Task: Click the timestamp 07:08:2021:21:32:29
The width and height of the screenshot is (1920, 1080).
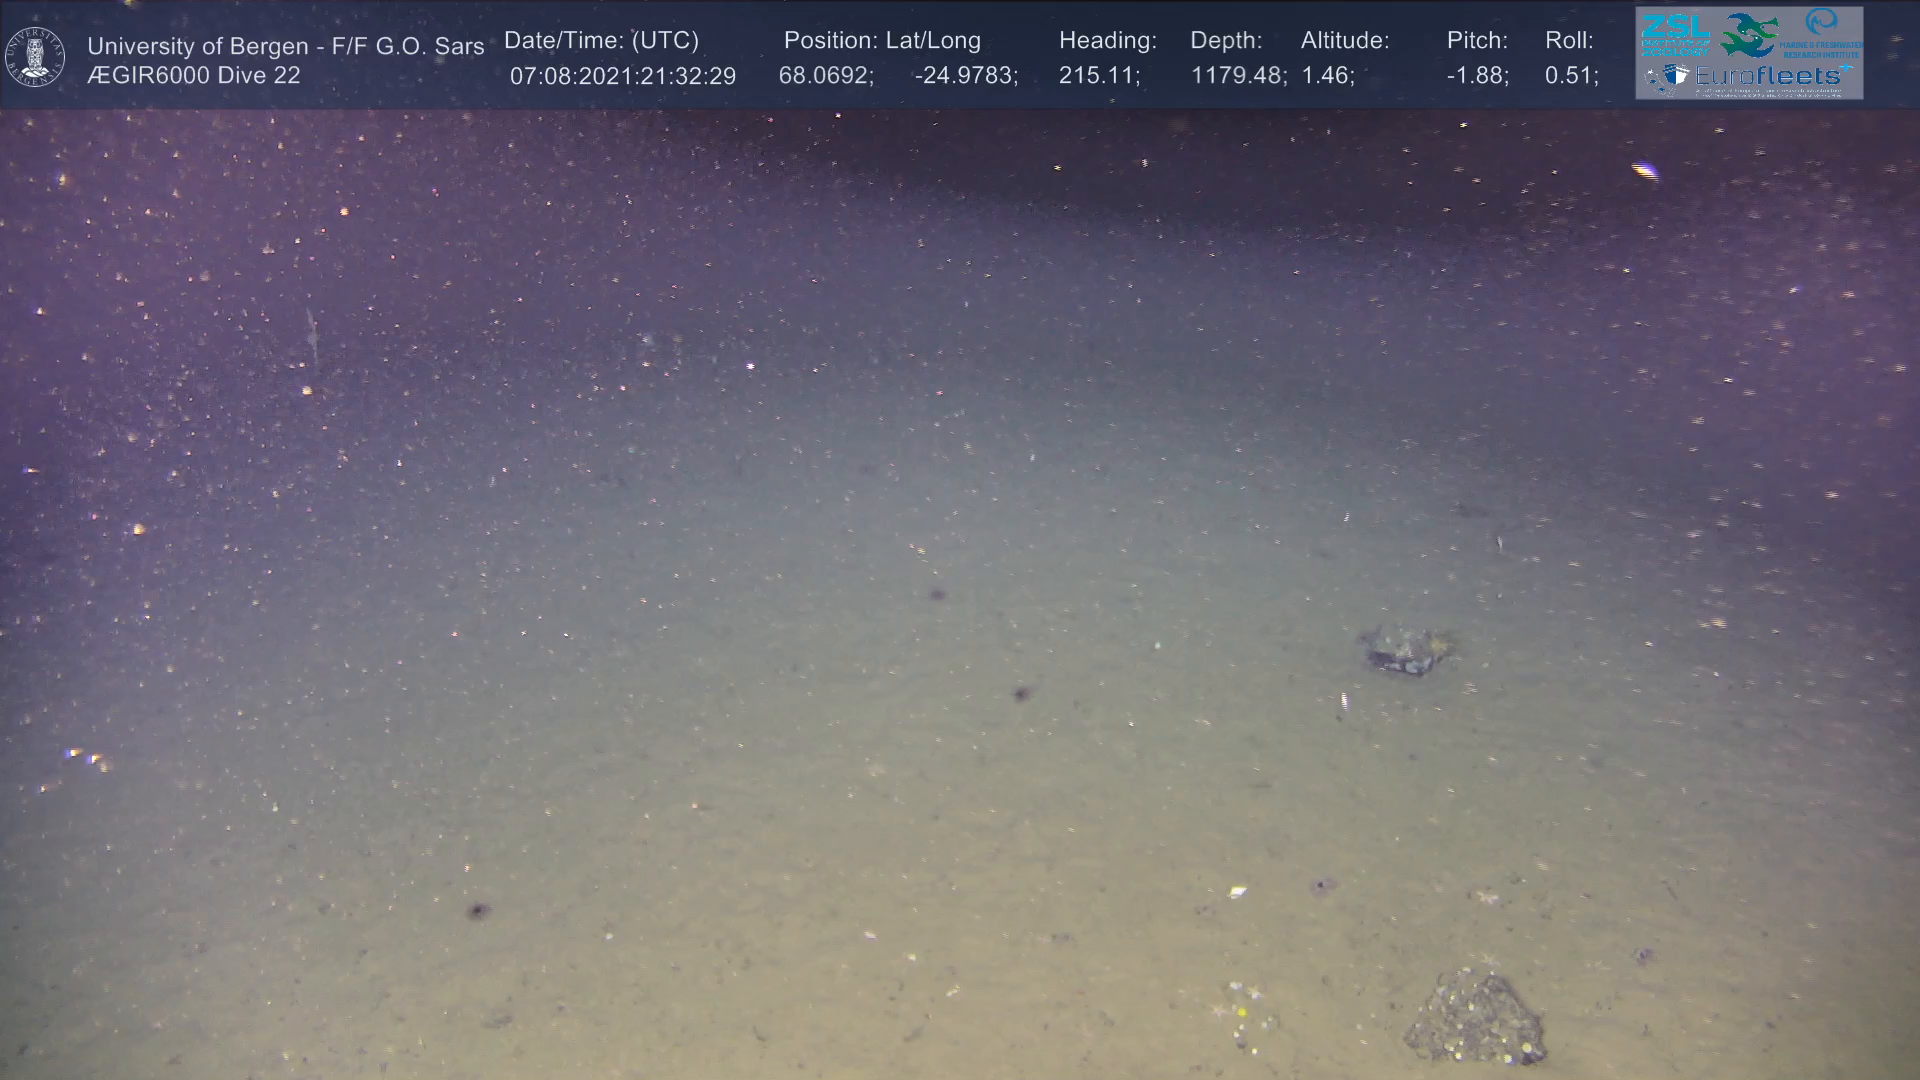Action: 622,76
